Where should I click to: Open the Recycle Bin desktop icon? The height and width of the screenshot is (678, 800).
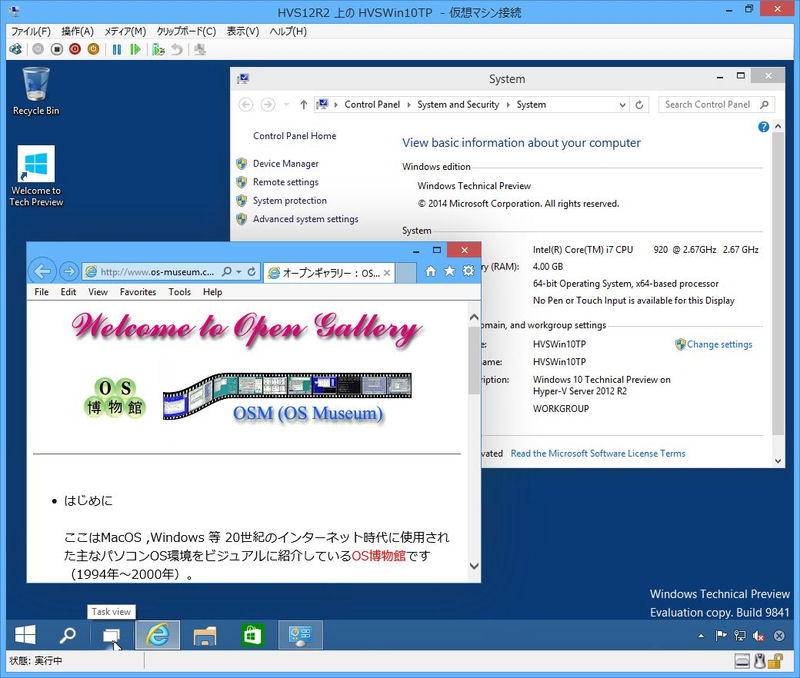tap(36, 91)
